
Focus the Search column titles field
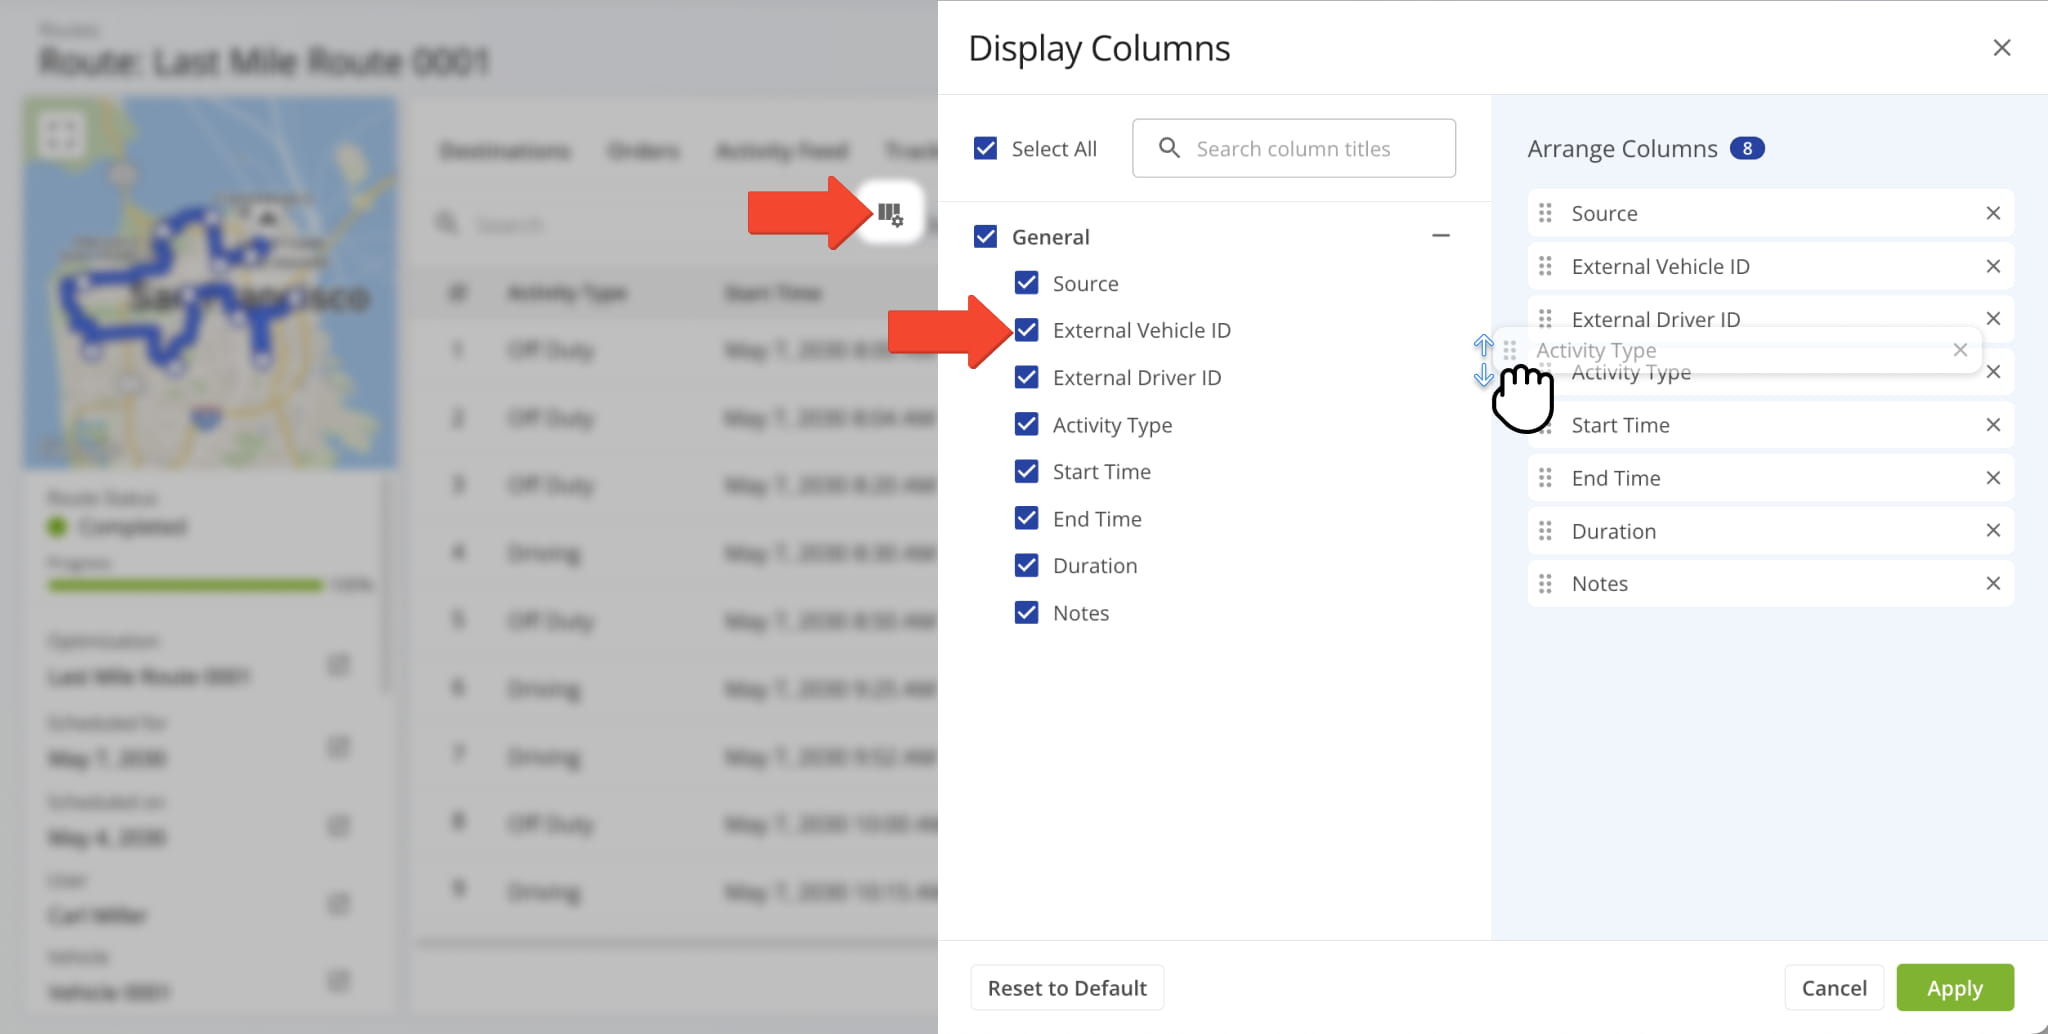tap(1293, 149)
